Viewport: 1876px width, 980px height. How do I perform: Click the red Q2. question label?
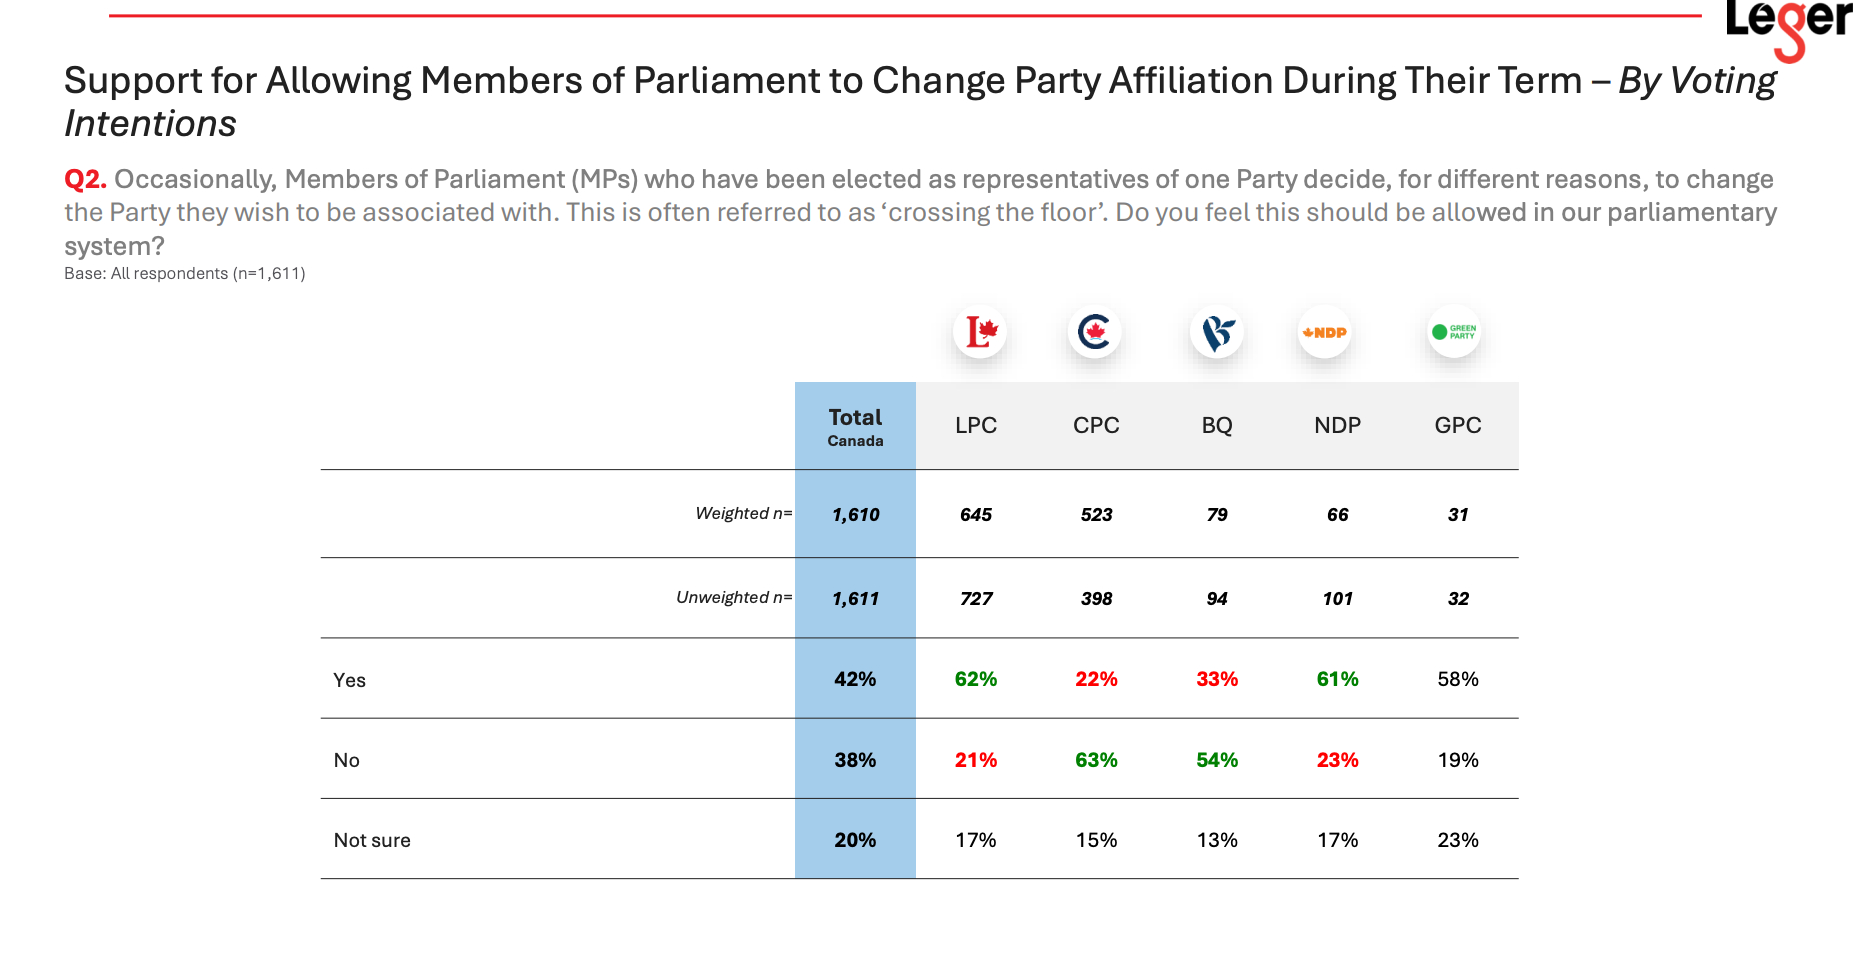pos(85,180)
